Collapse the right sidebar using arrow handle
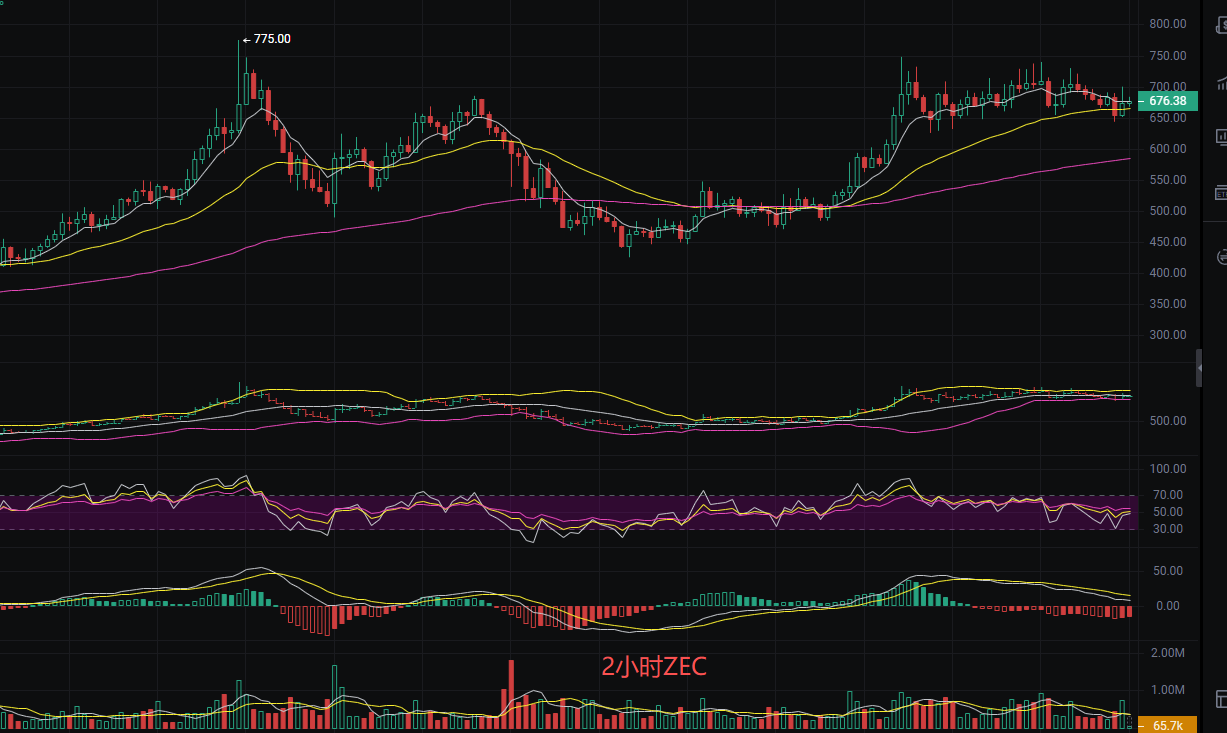This screenshot has height=733, width=1227. coord(1200,368)
